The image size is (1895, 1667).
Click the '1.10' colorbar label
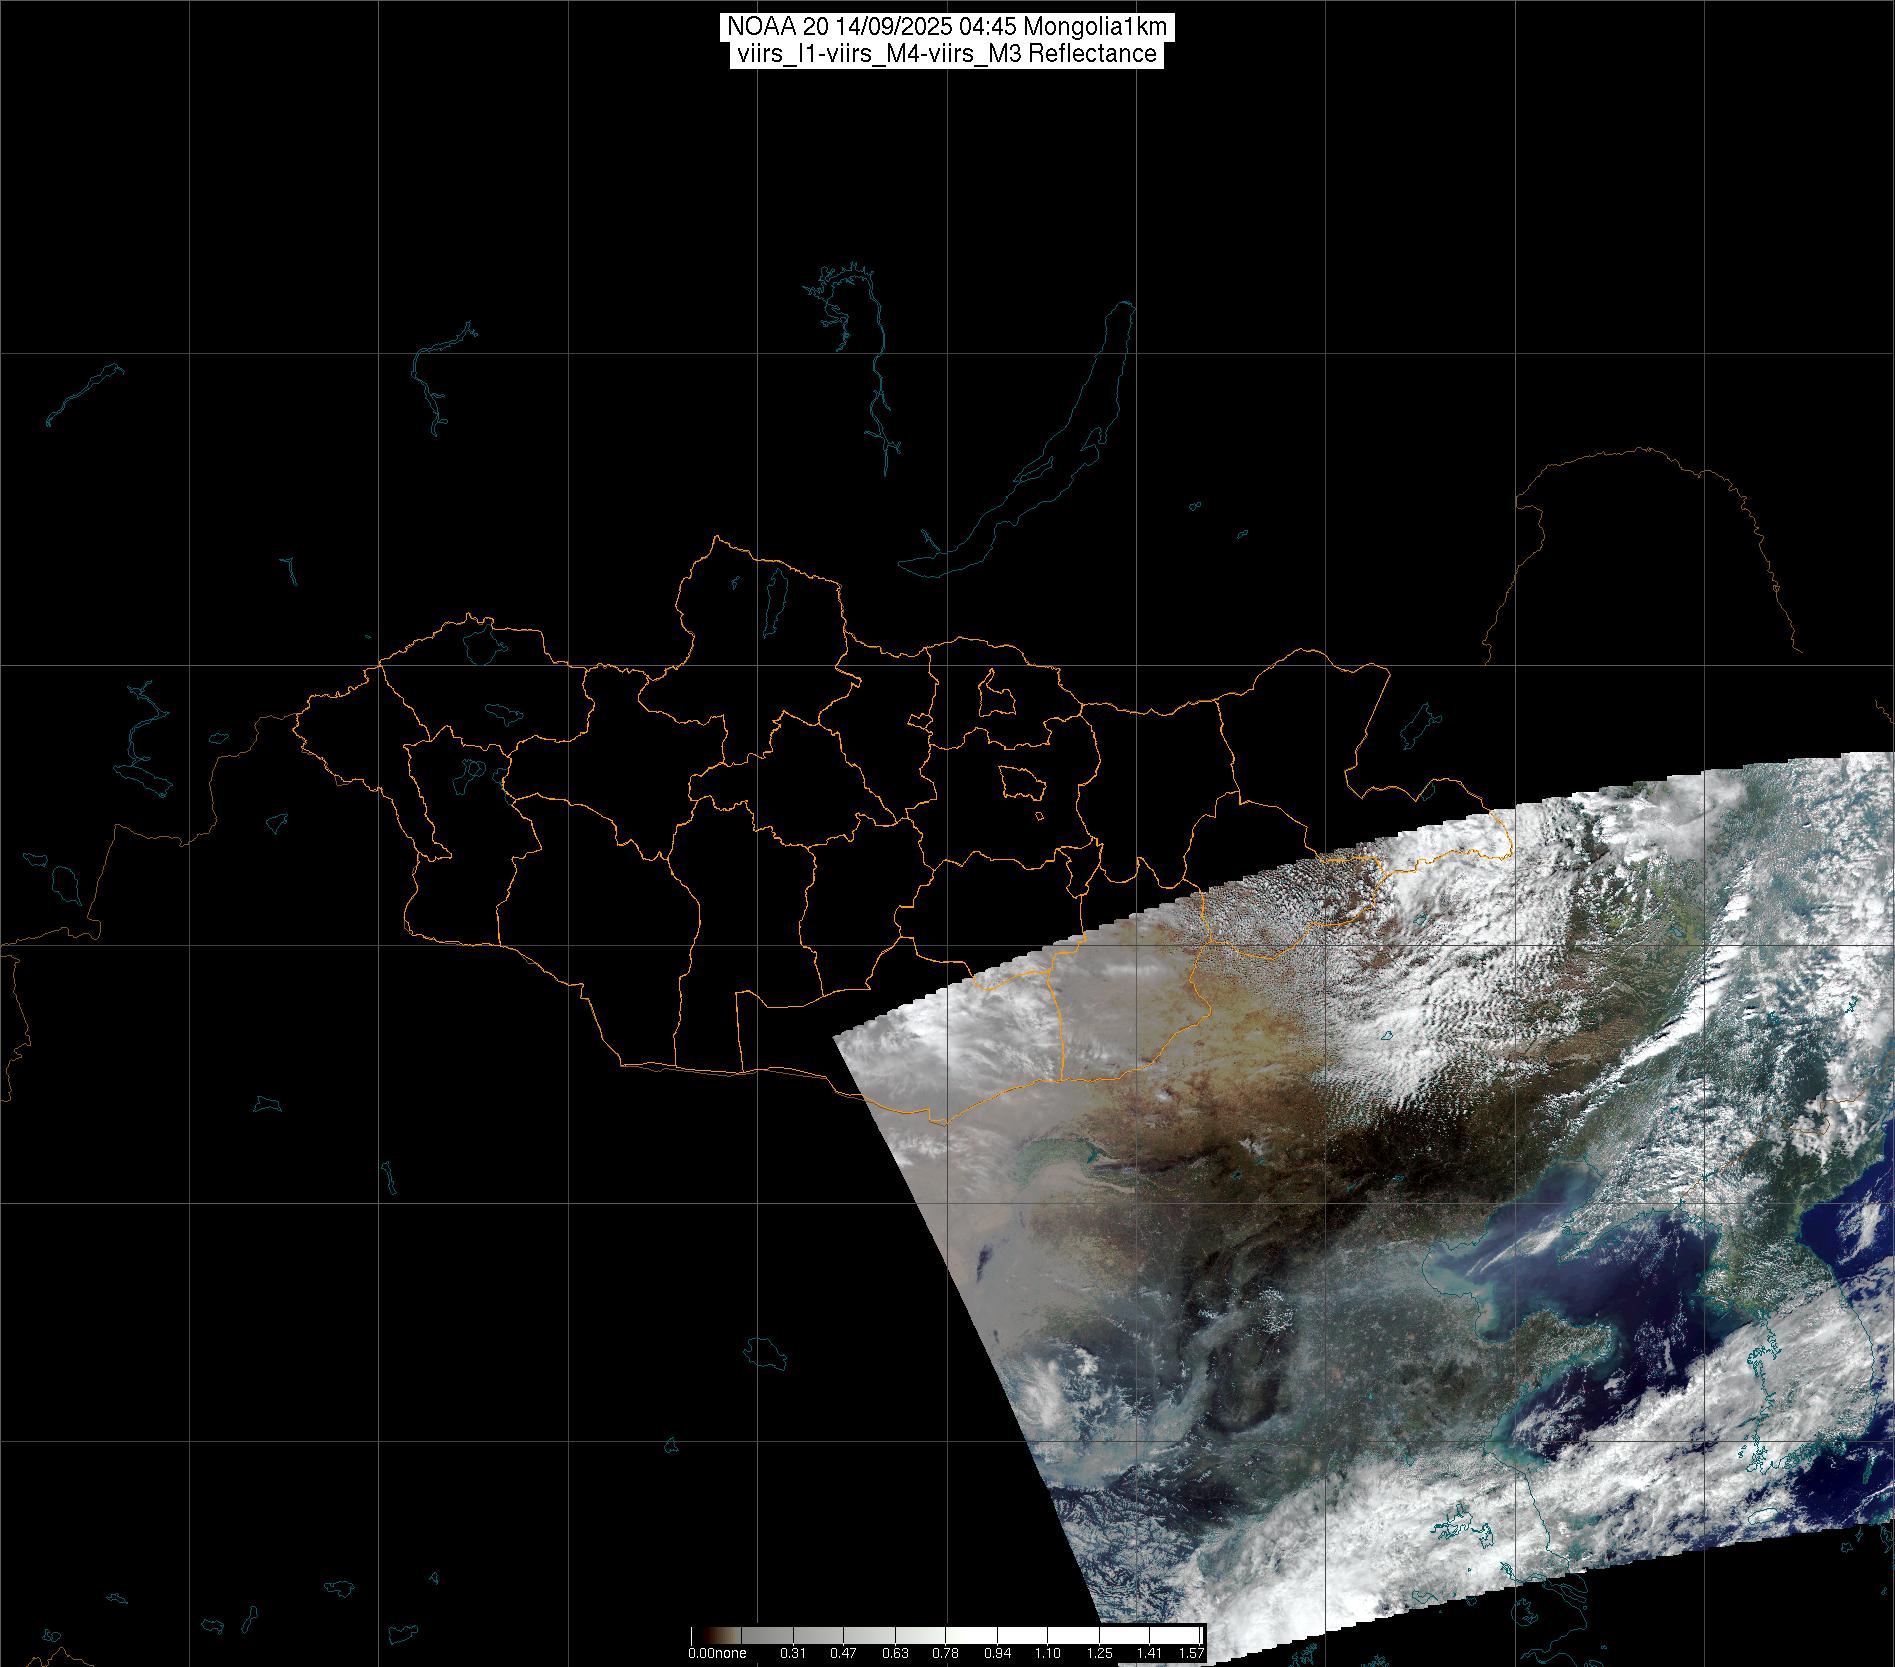pyautogui.click(x=1047, y=1653)
